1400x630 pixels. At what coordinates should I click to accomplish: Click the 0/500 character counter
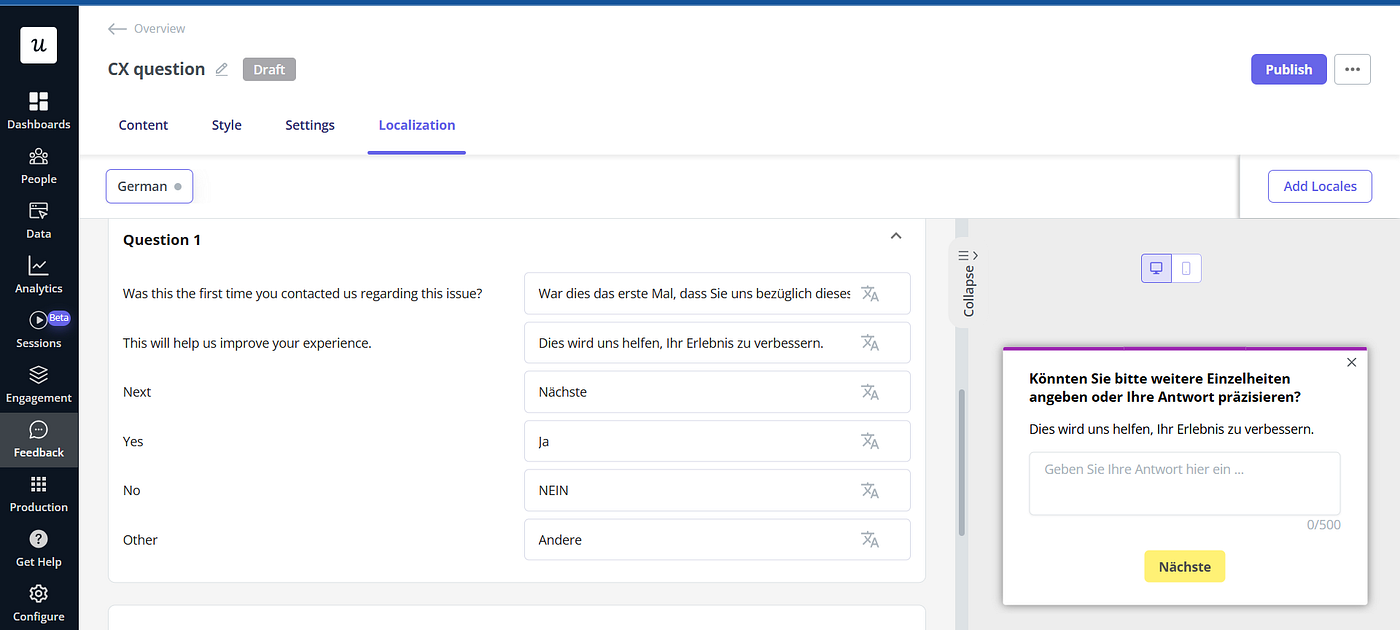1324,525
